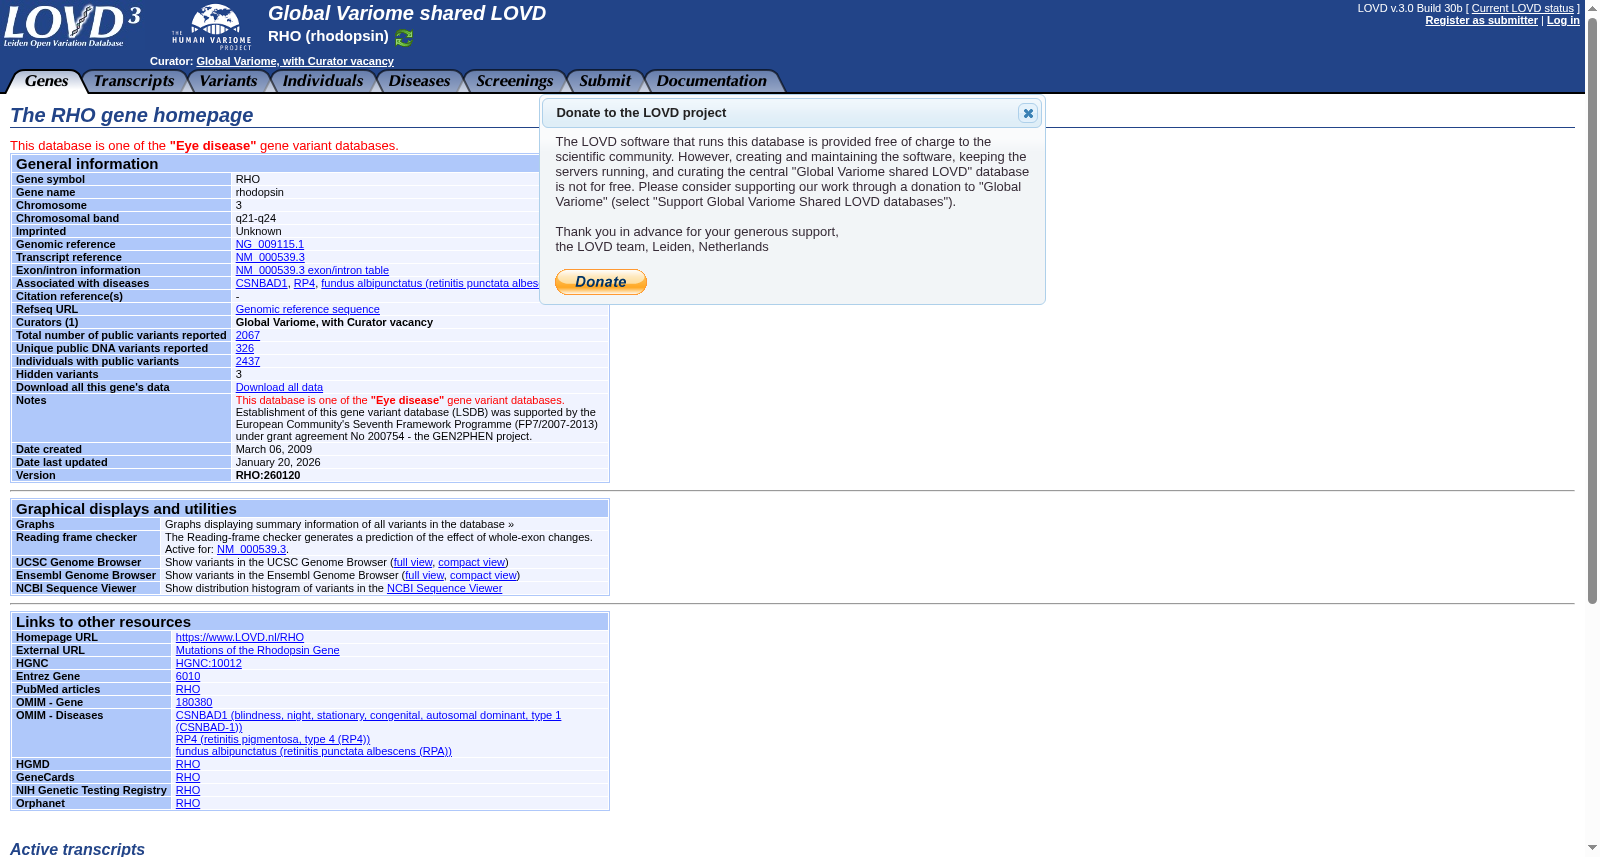Open OMIM CSNBAD1 blindness disease link

click(368, 721)
